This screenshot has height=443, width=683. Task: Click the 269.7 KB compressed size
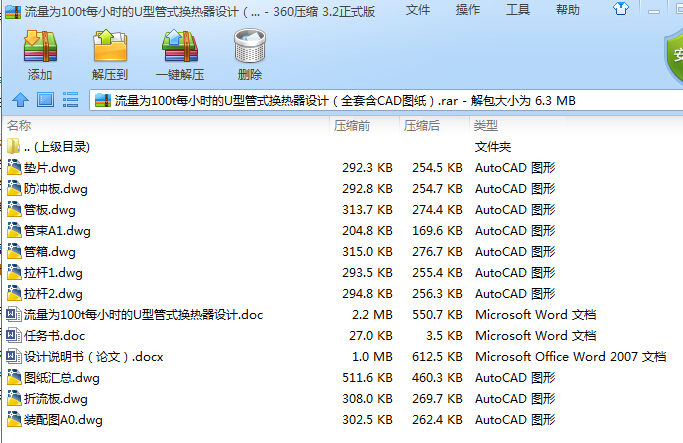(437, 399)
